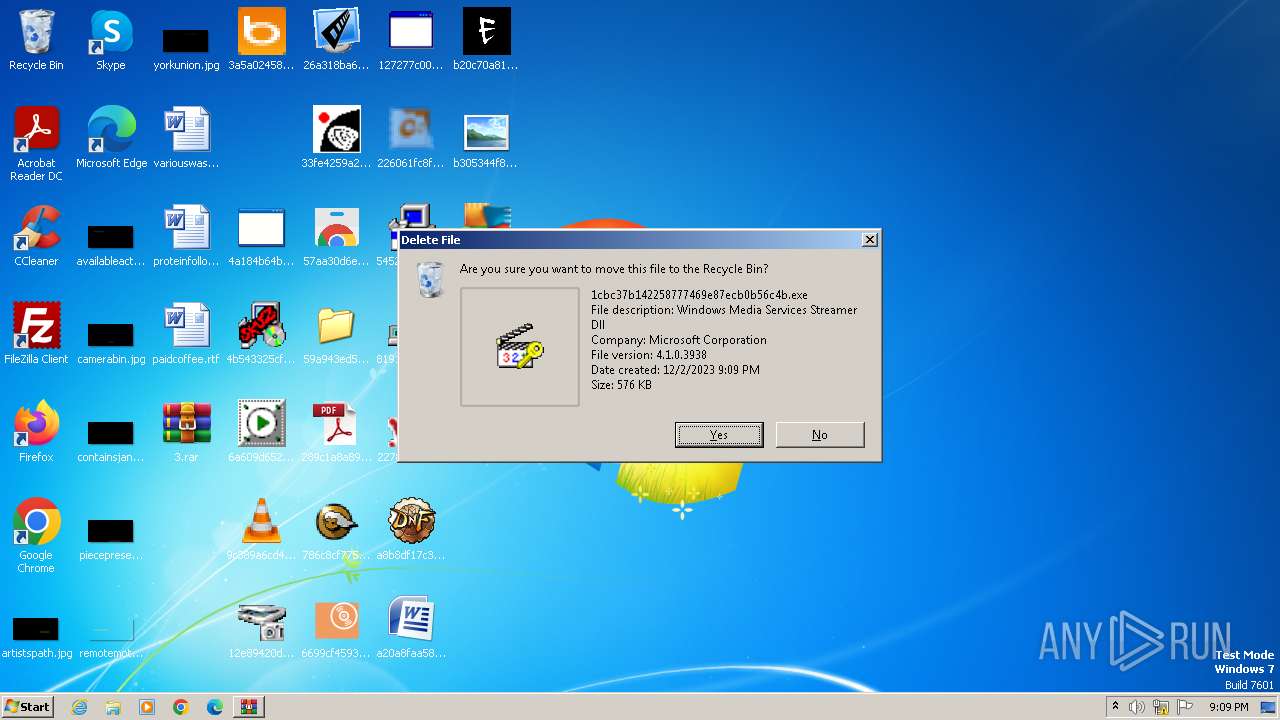Viewport: 1280px width, 720px height.
Task: Select yorkunion.jpg desktop file
Action: click(x=186, y=47)
